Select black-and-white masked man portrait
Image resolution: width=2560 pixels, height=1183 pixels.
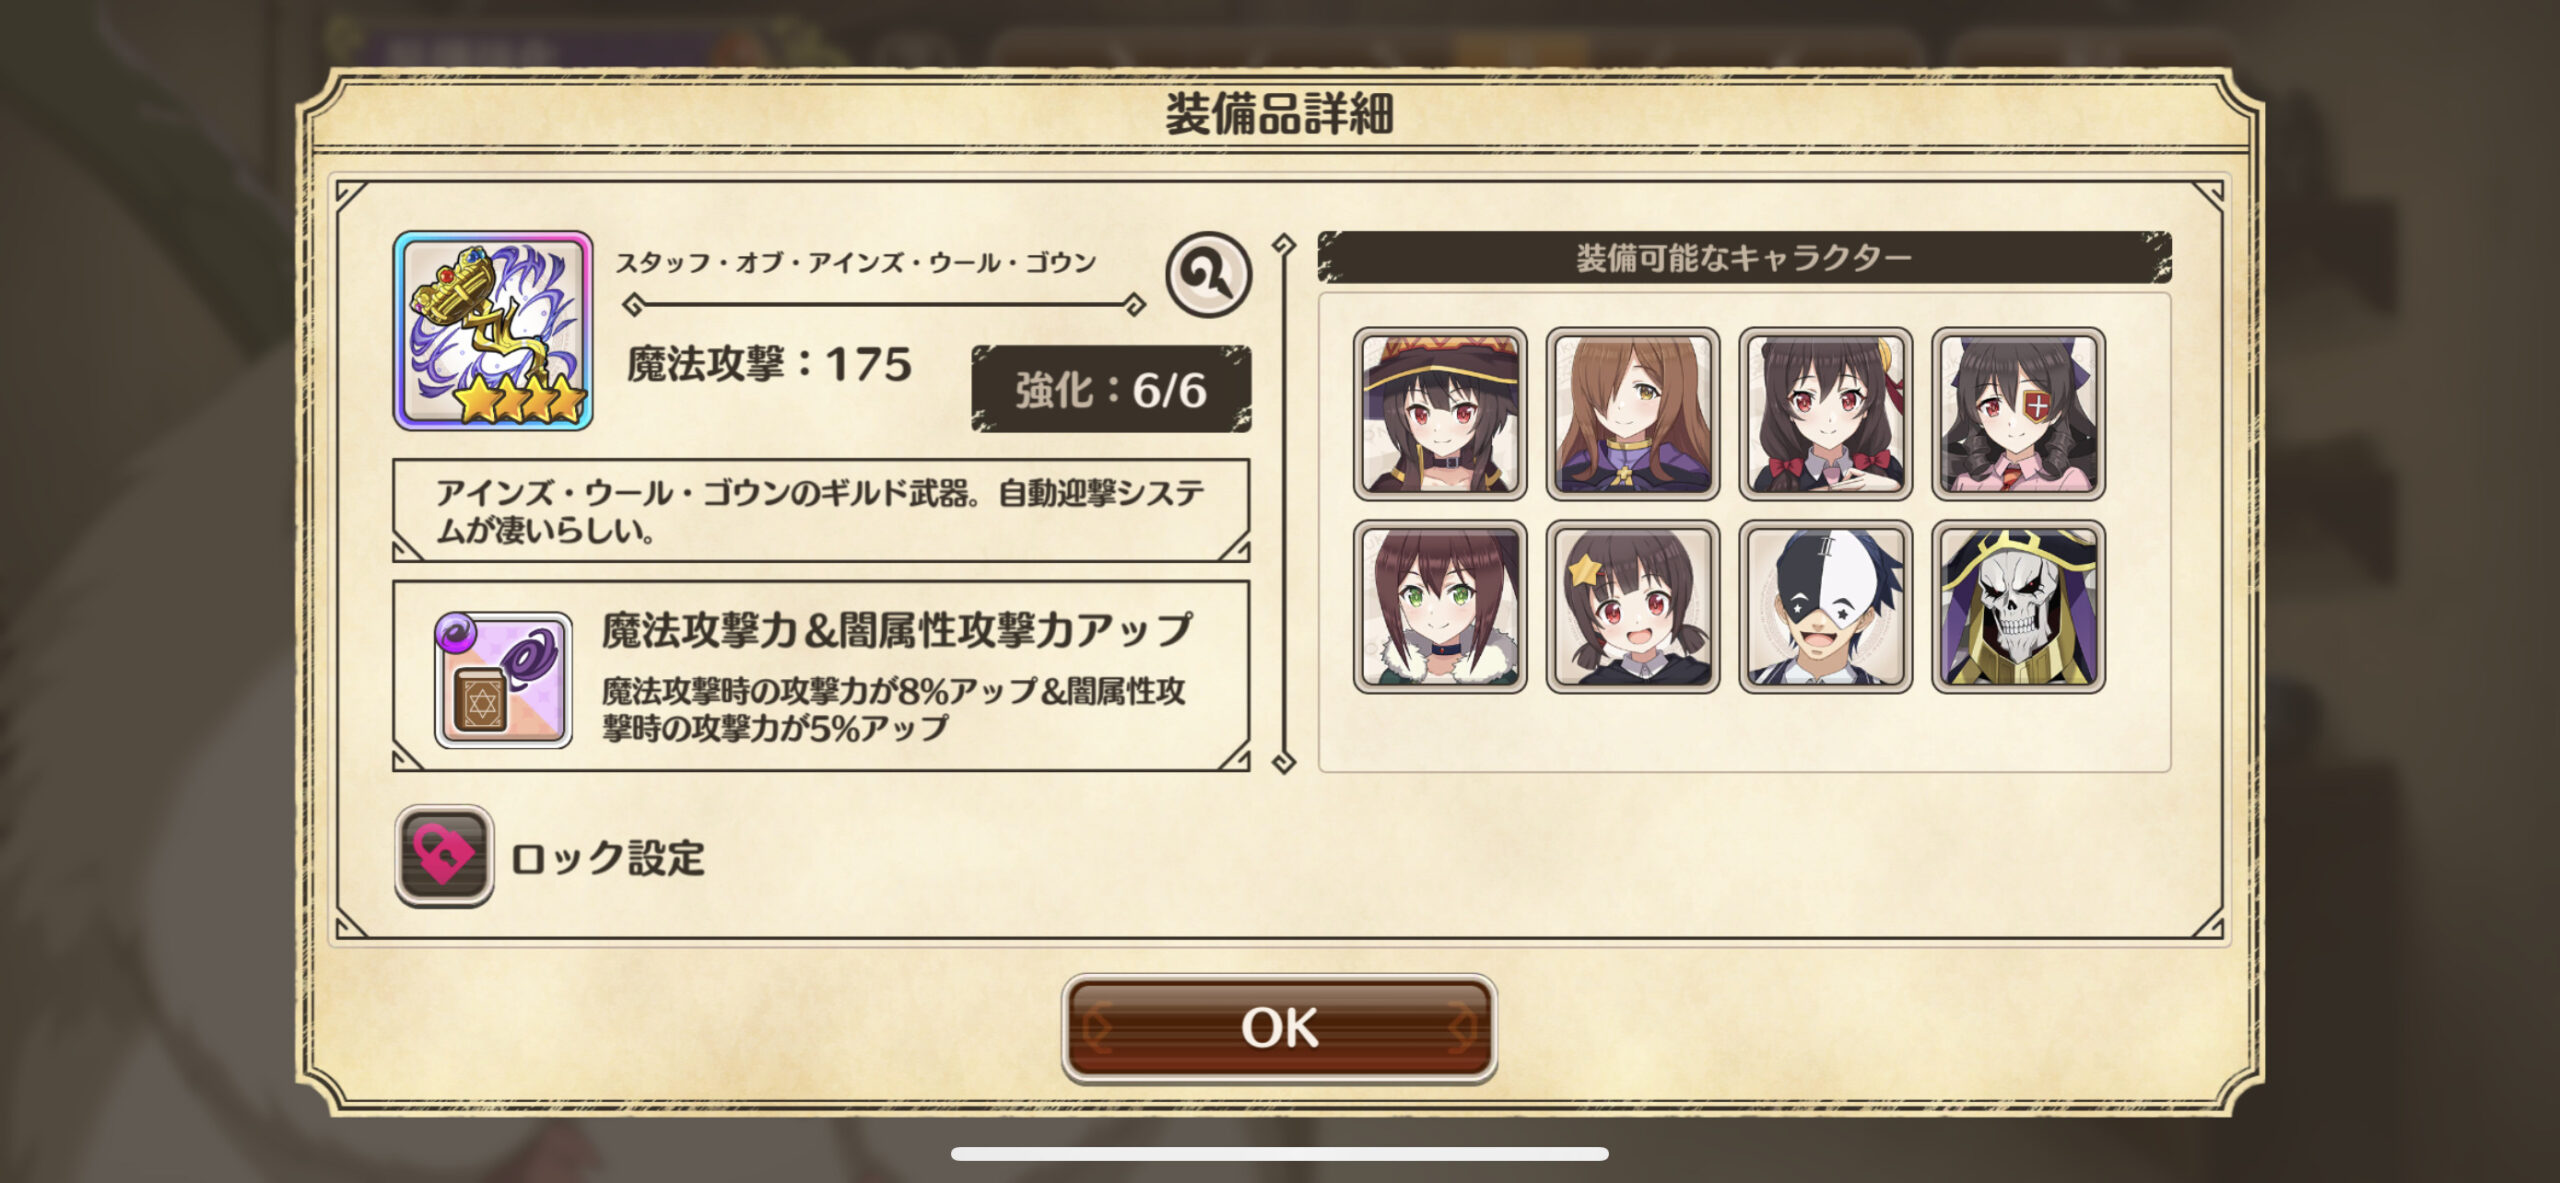[x=1826, y=606]
